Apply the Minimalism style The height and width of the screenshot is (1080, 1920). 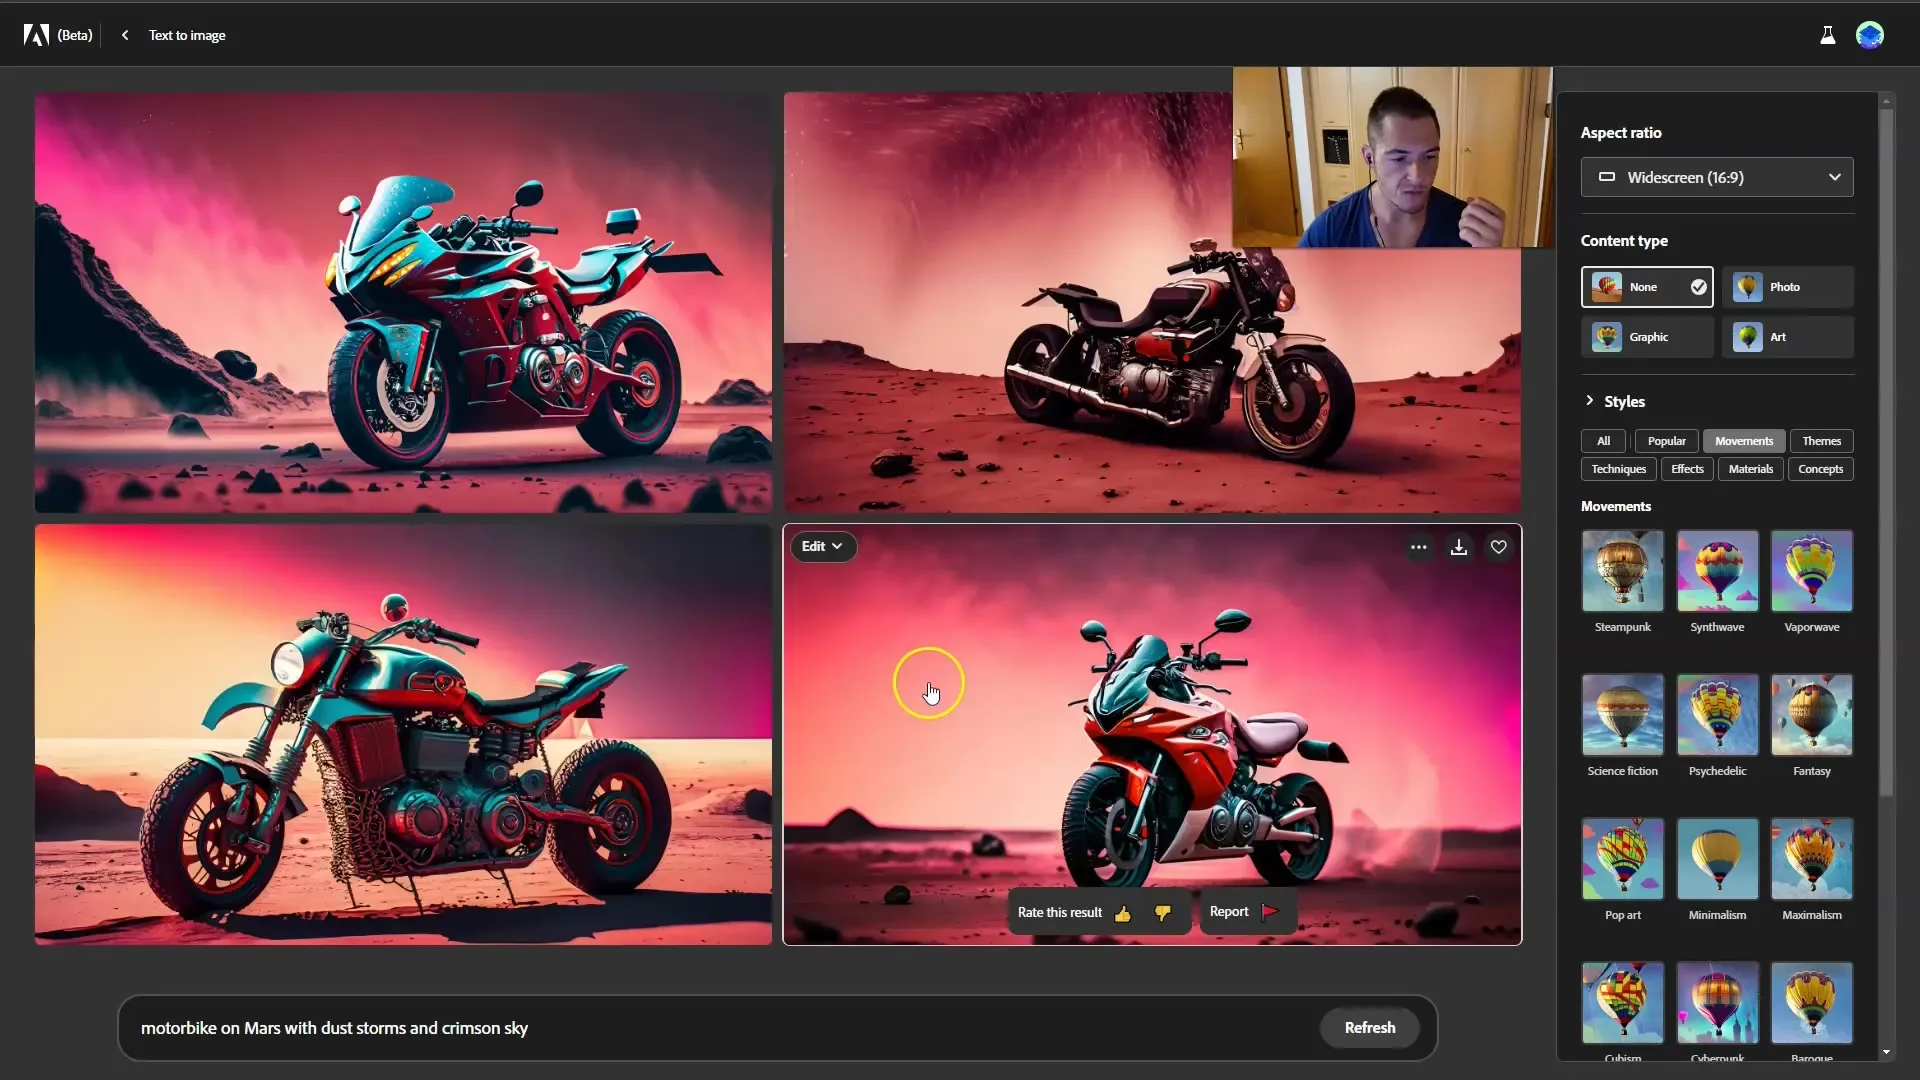1717,859
